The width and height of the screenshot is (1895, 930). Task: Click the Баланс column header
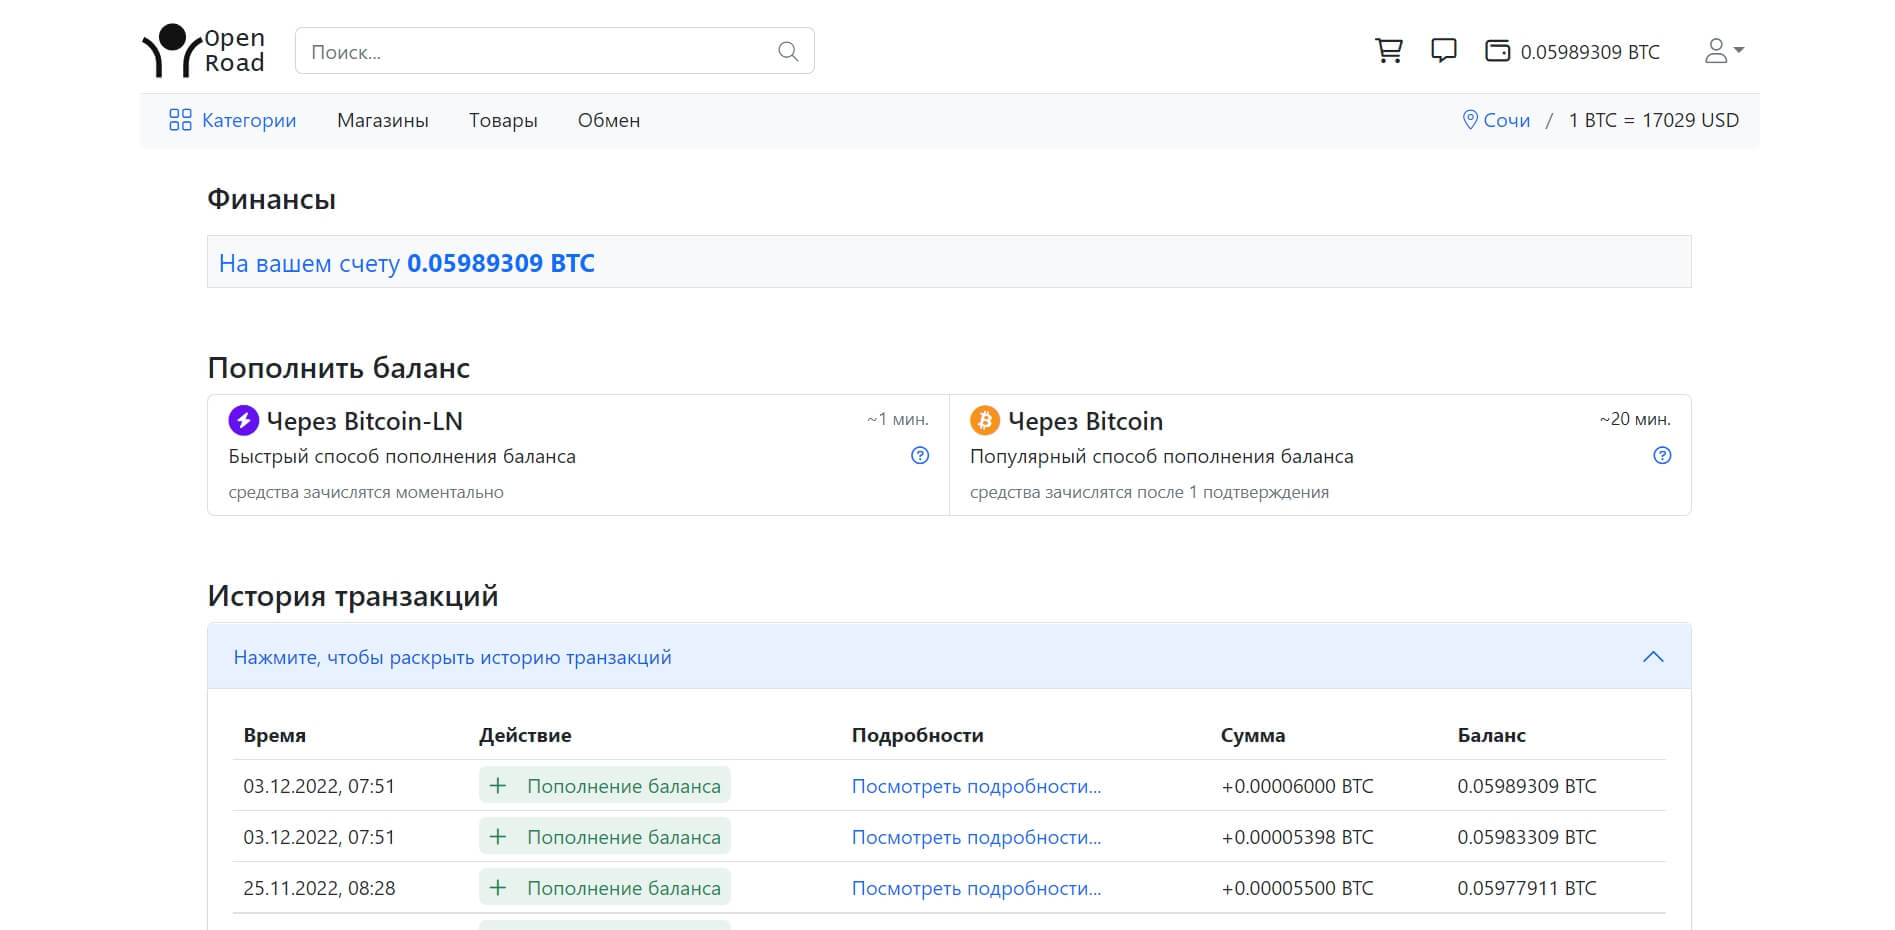[x=1491, y=735]
